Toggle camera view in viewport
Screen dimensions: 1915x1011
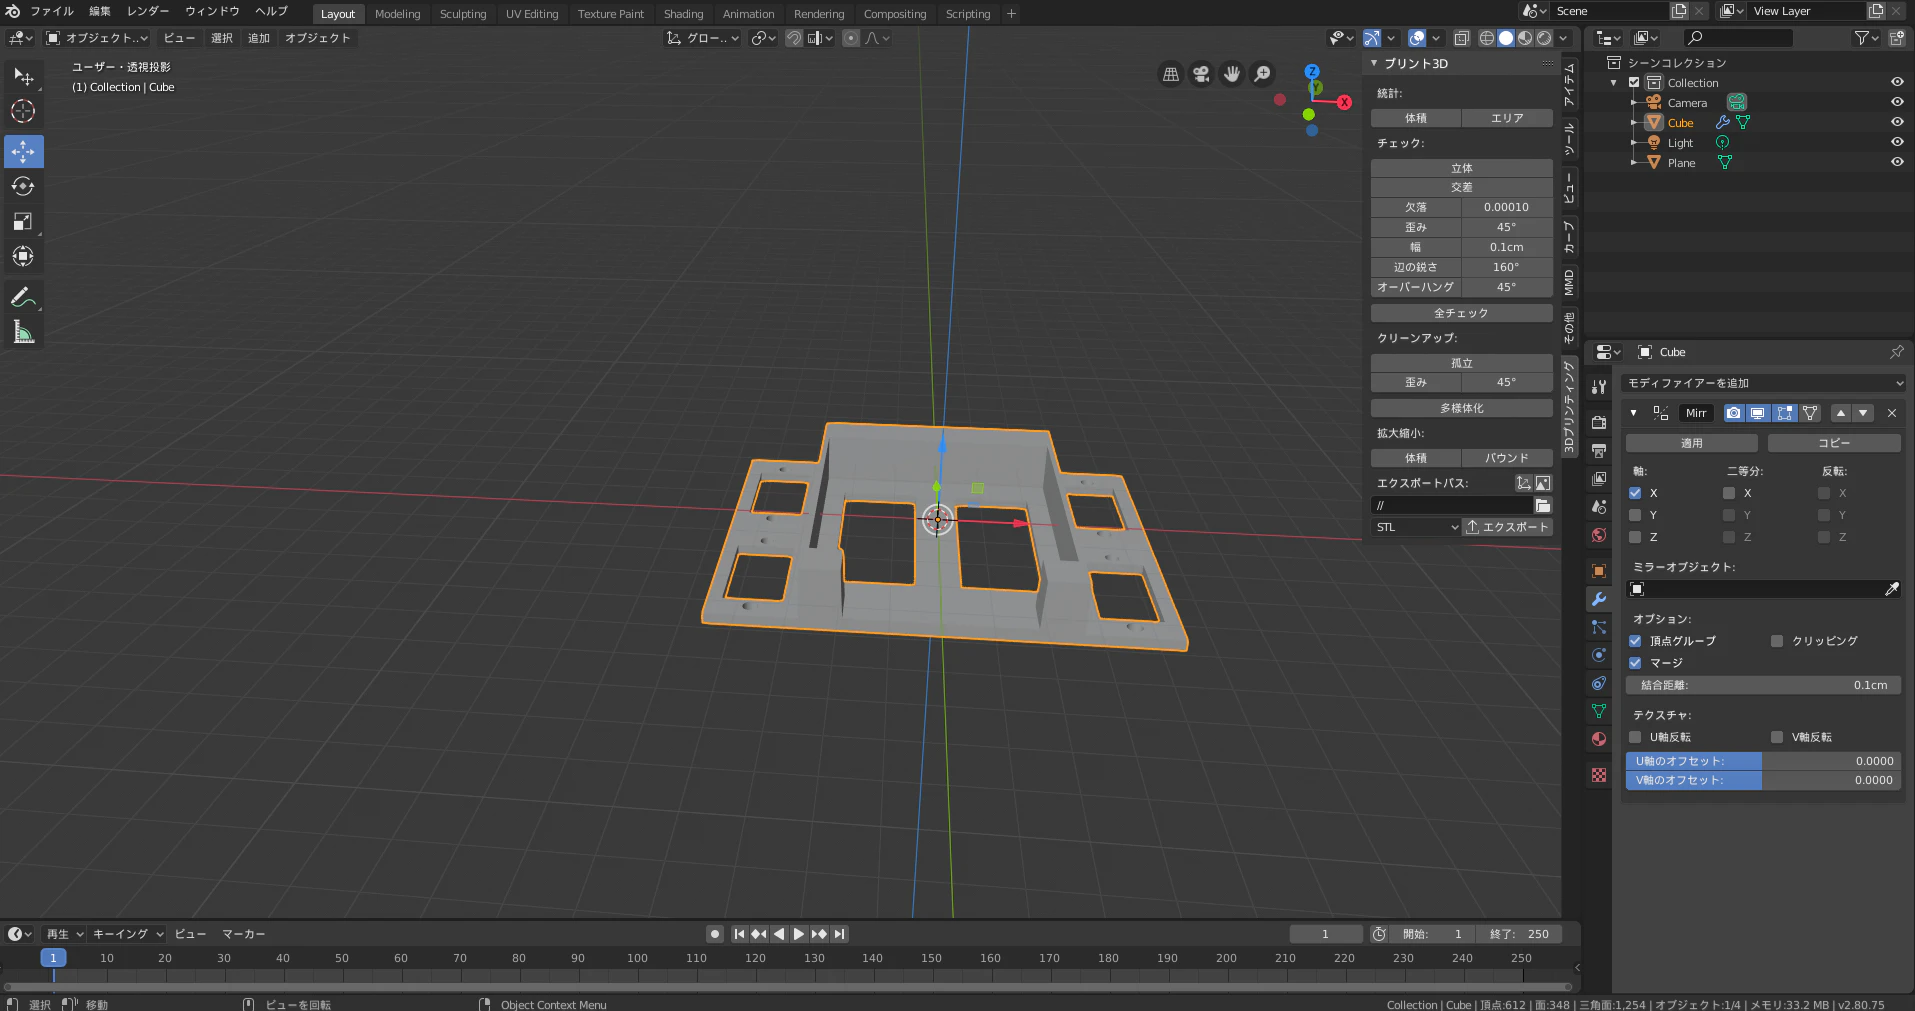click(x=1201, y=74)
